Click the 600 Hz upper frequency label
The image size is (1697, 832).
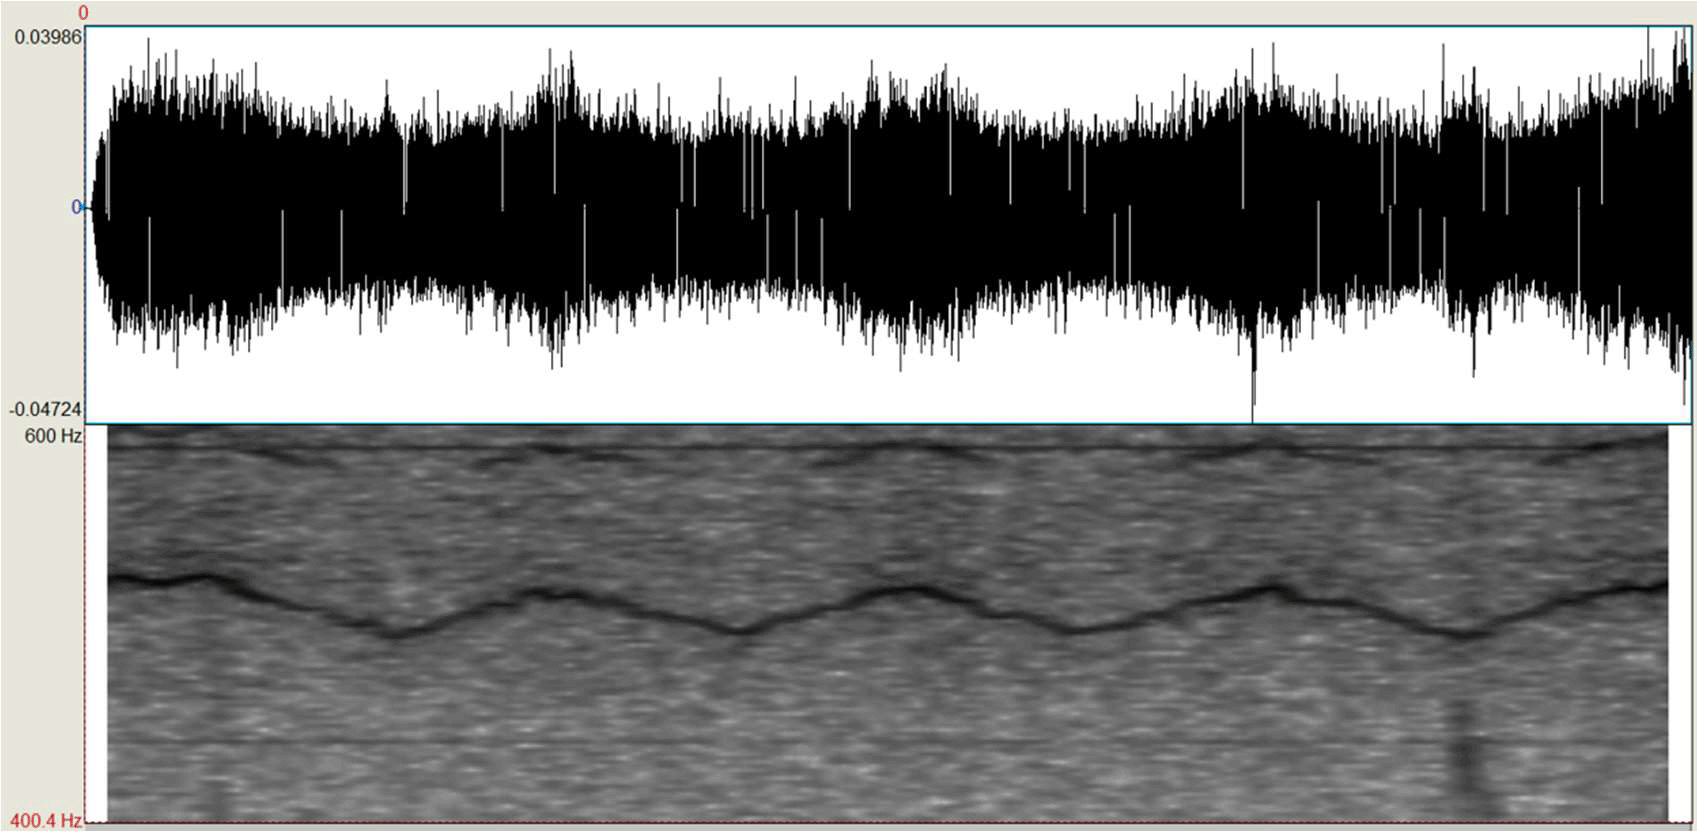pos(53,436)
